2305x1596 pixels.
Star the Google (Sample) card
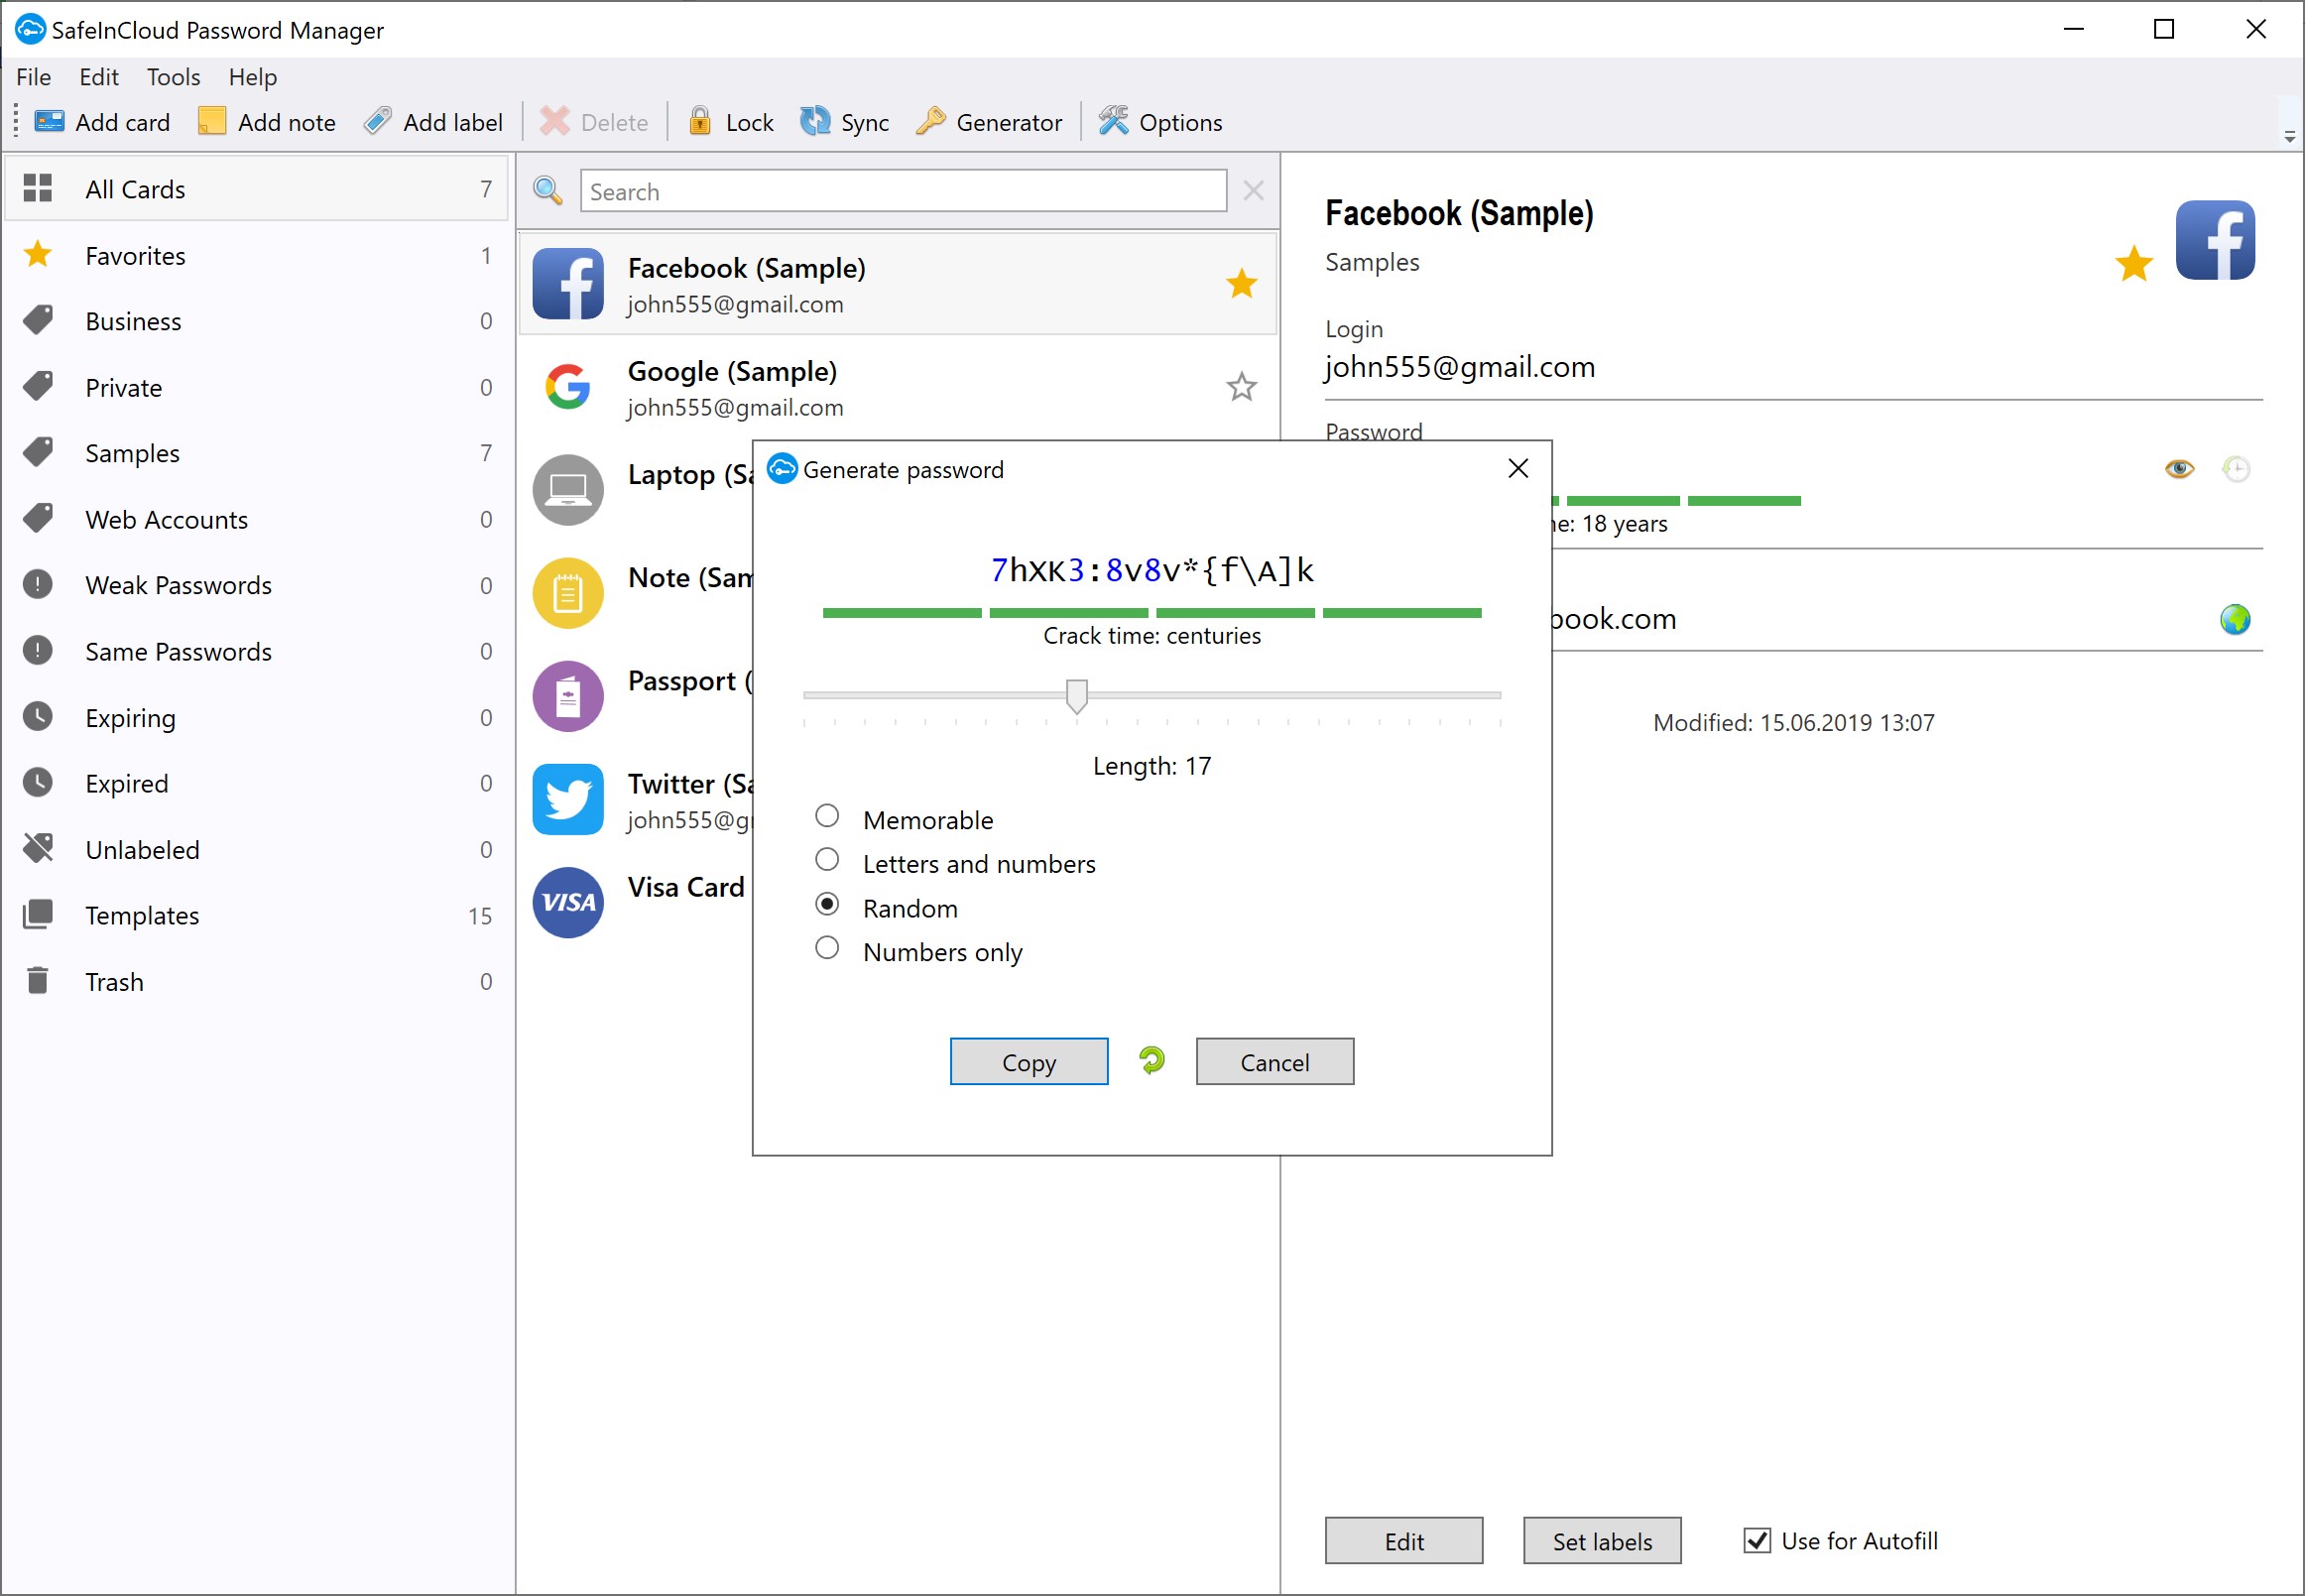point(1241,387)
